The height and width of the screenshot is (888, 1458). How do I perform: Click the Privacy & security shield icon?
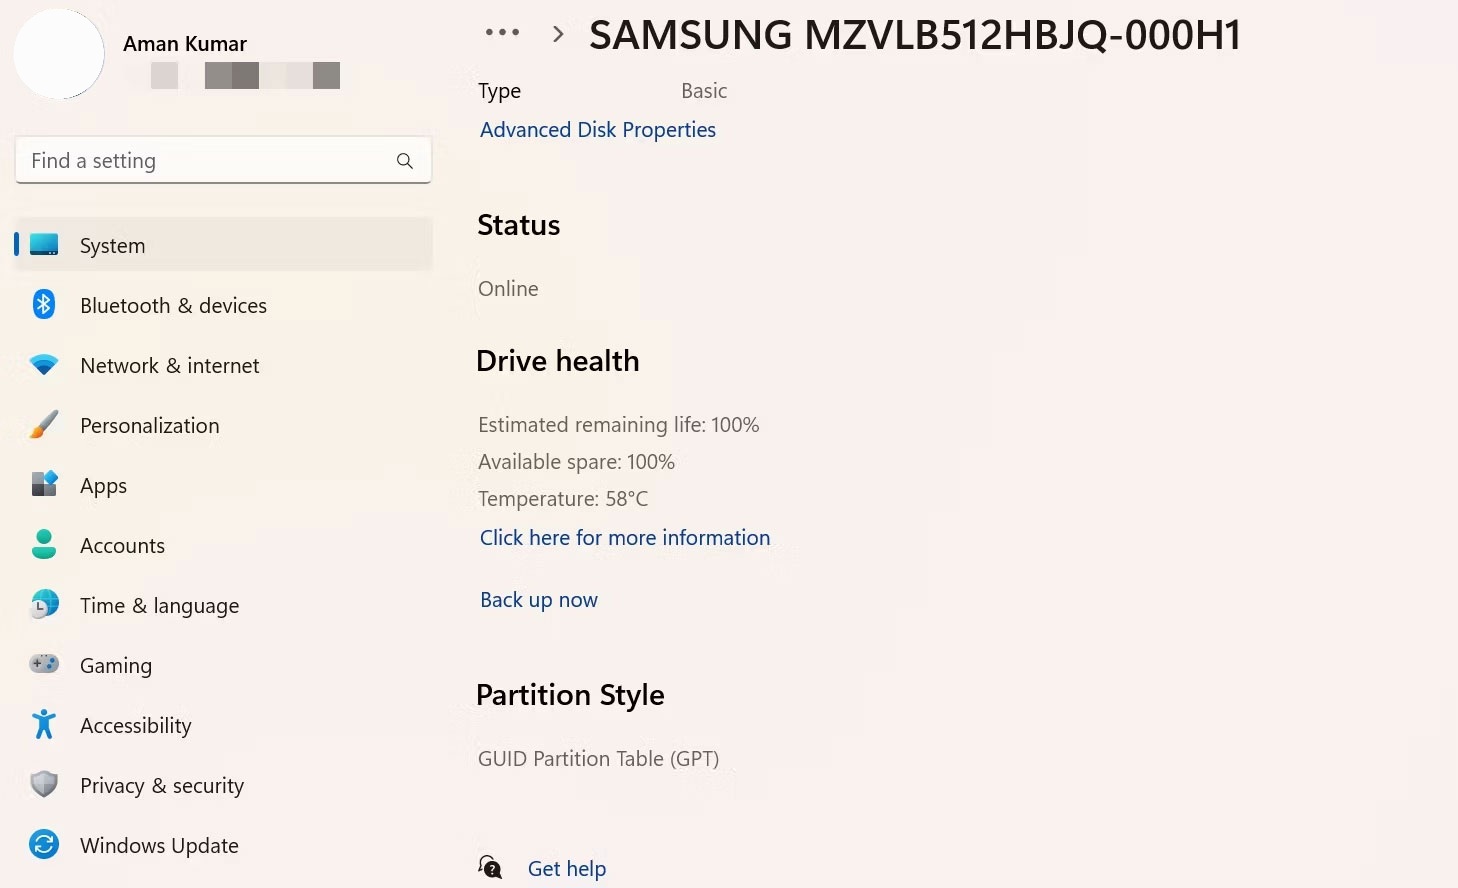coord(44,784)
